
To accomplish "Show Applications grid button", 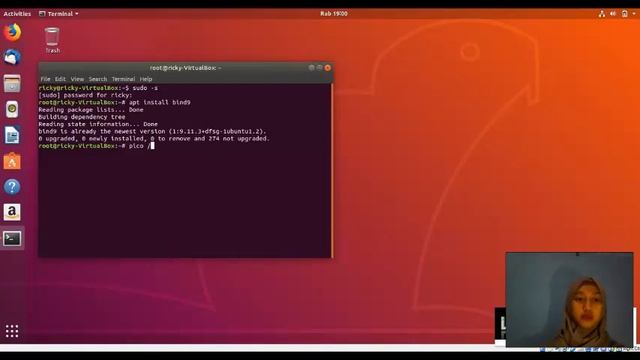I will tap(12, 331).
